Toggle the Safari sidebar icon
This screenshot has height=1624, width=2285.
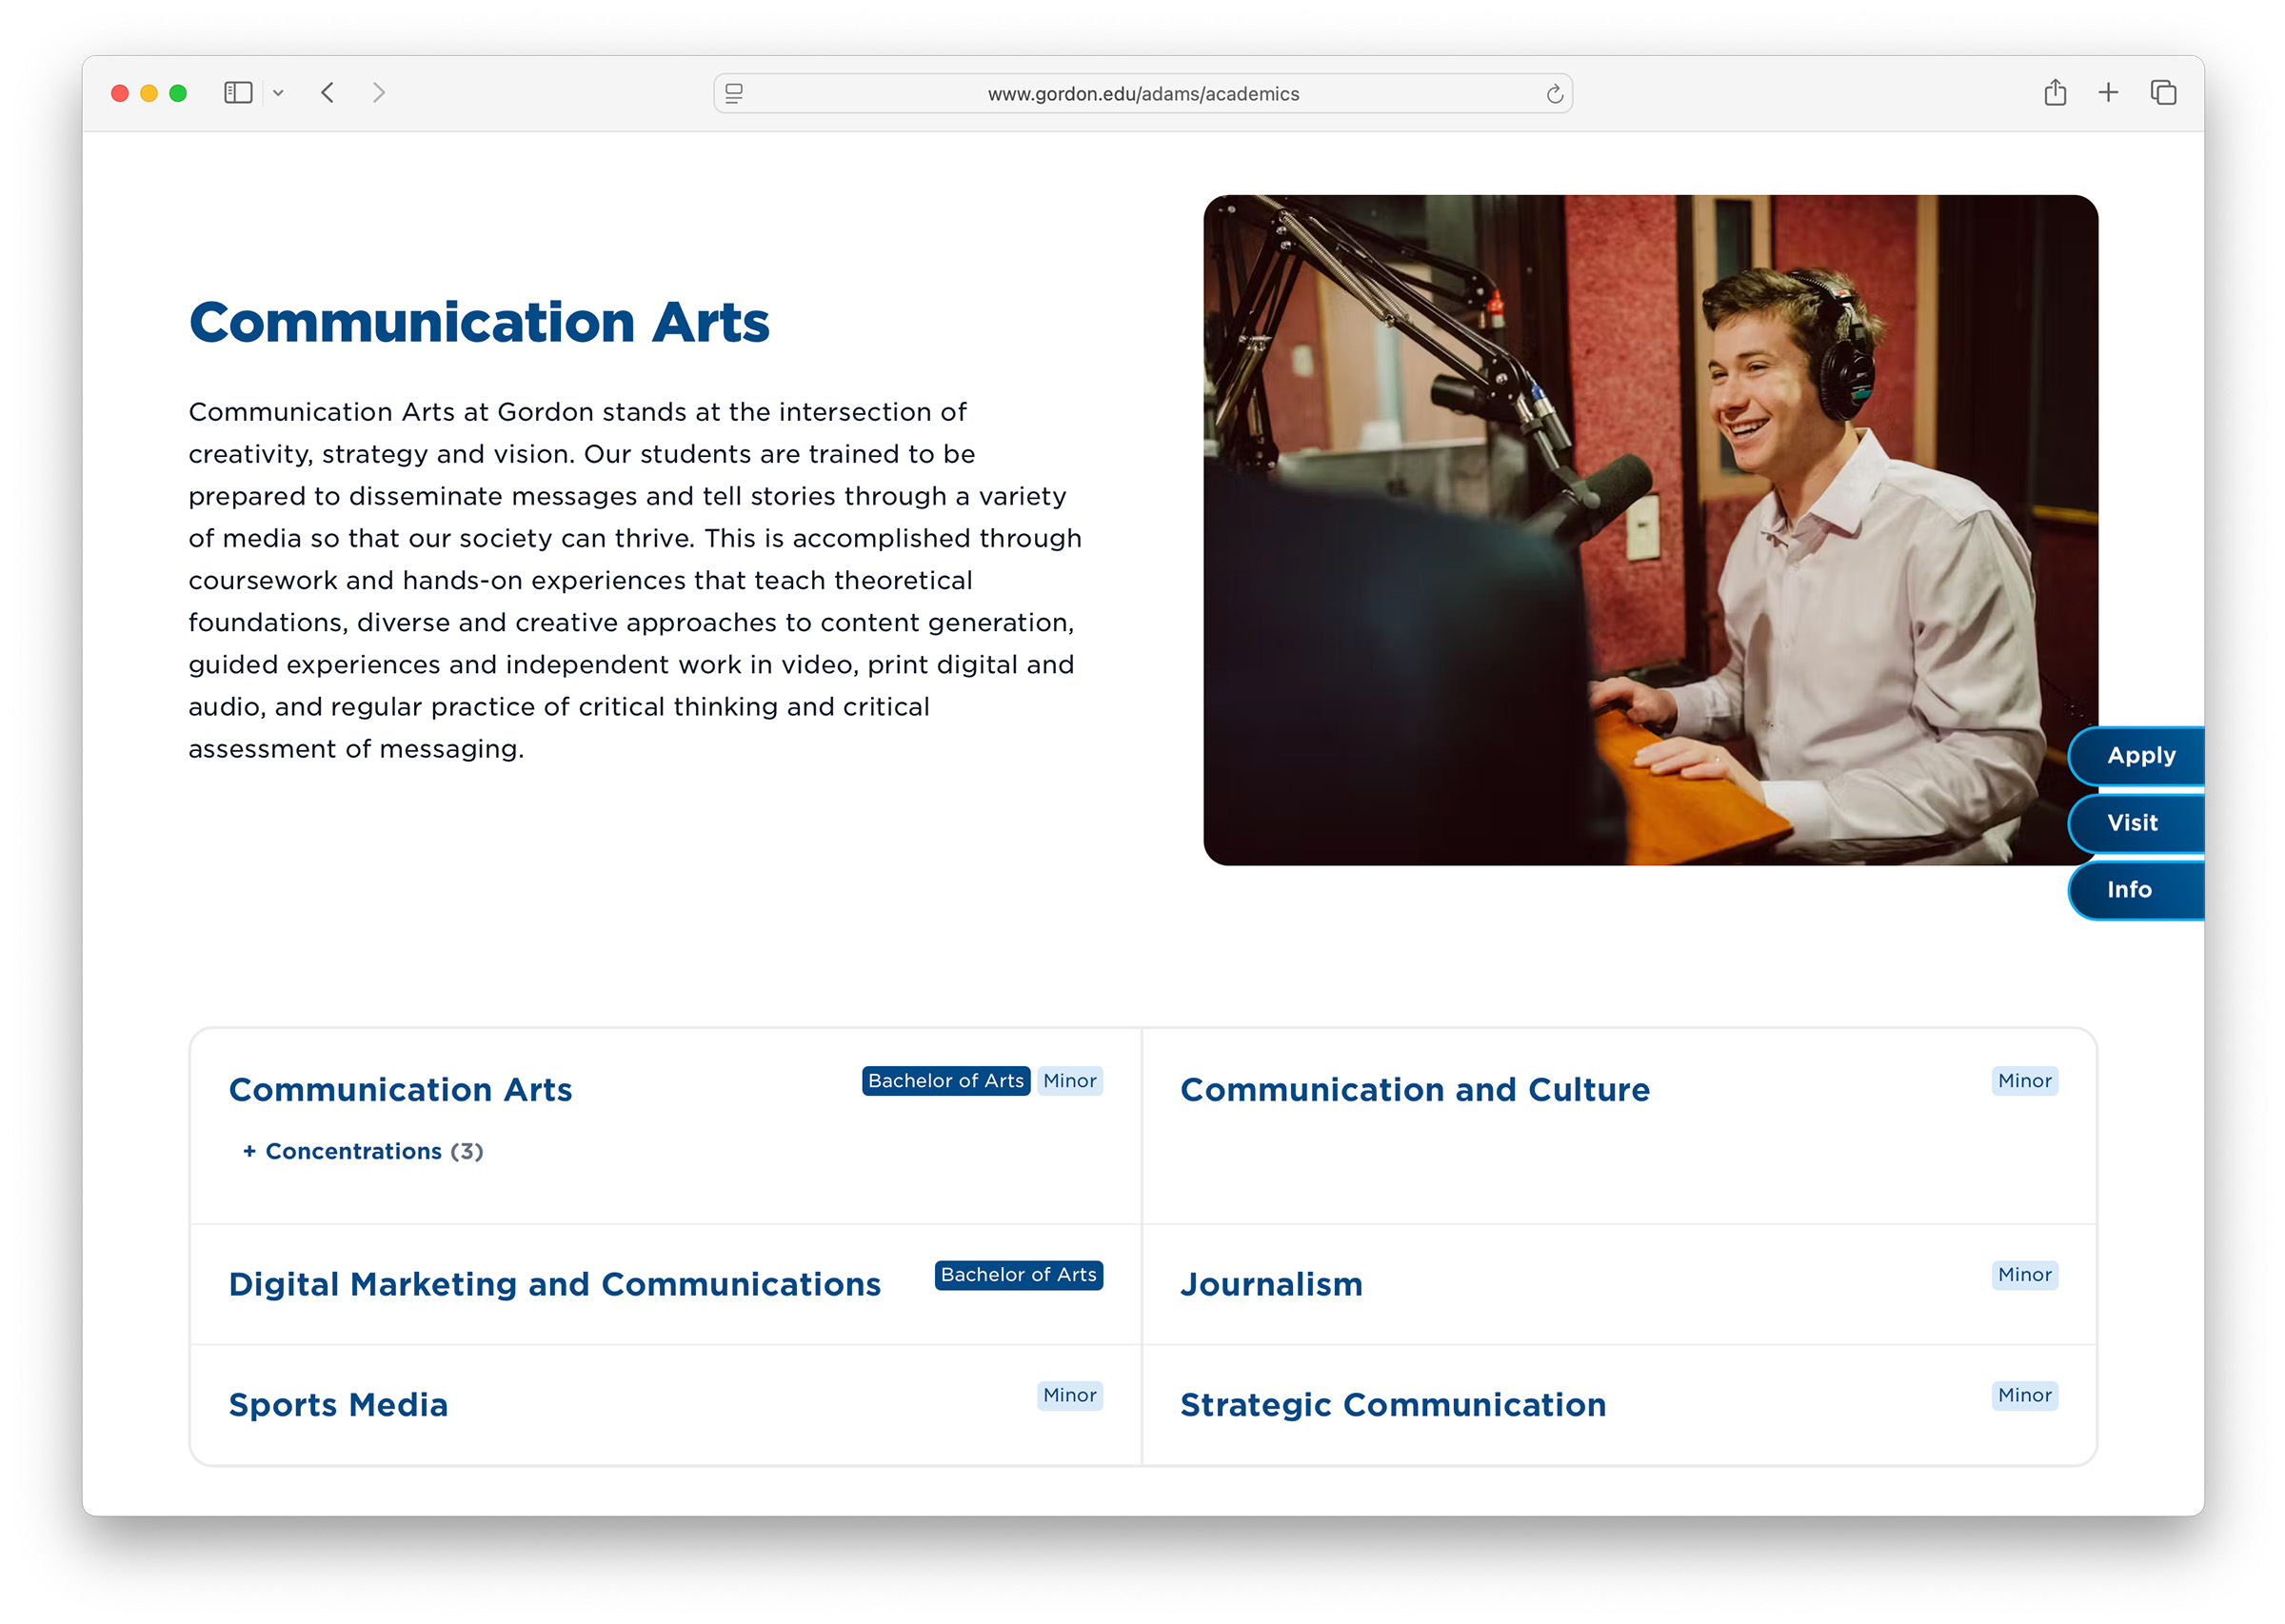tap(237, 93)
